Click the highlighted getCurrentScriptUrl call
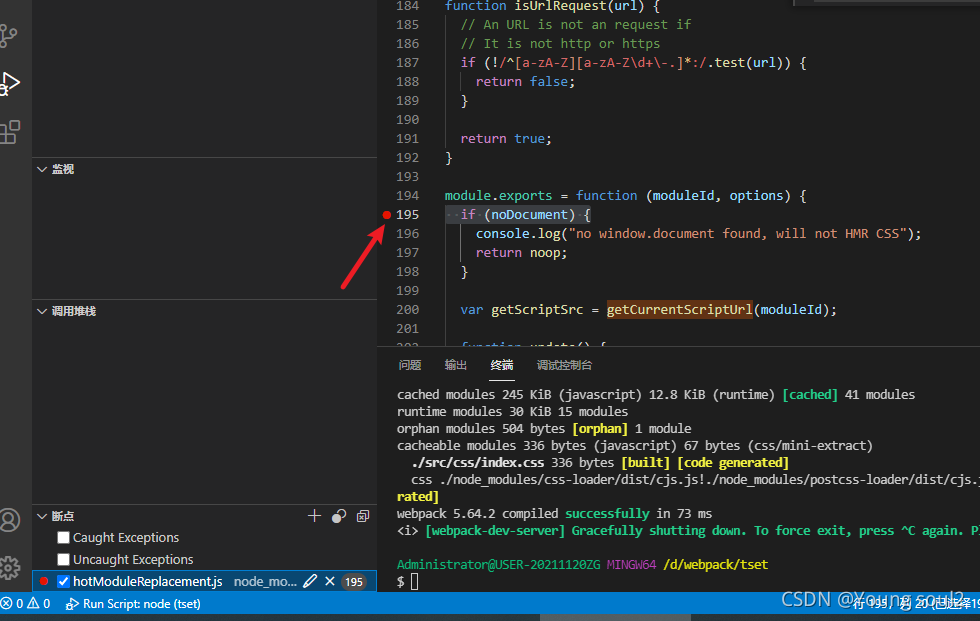The width and height of the screenshot is (980, 621). coord(679,309)
